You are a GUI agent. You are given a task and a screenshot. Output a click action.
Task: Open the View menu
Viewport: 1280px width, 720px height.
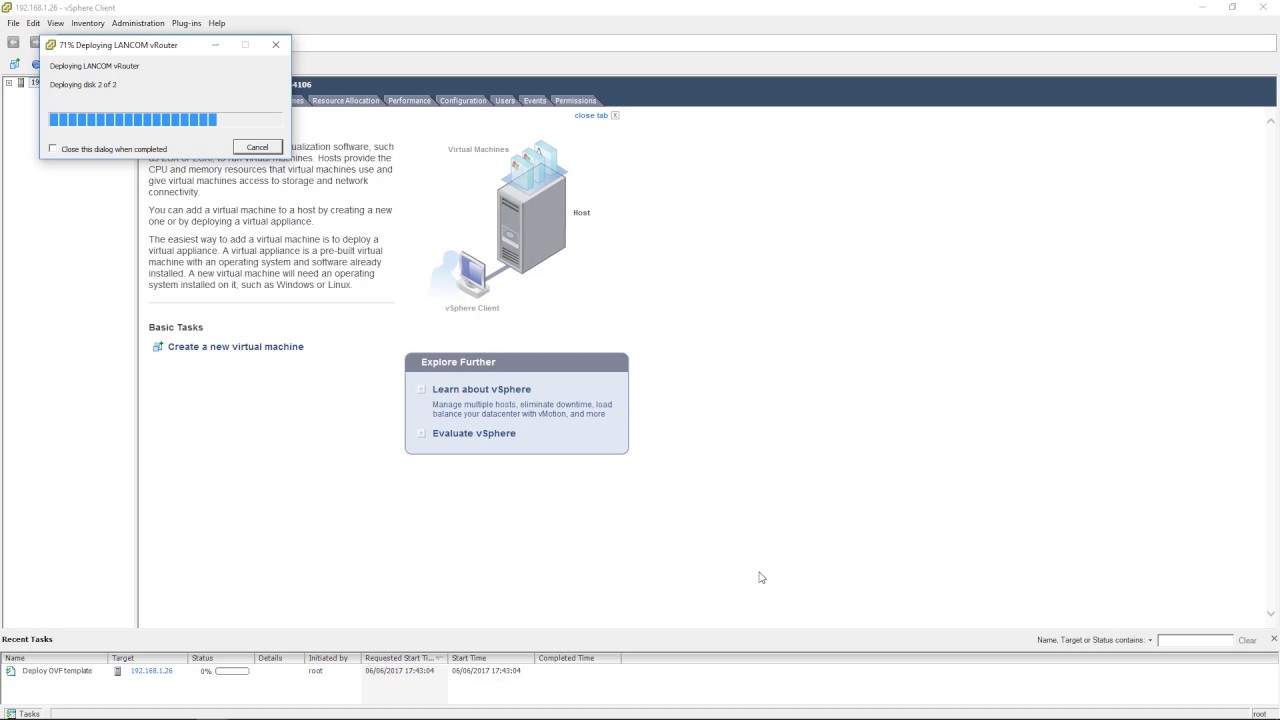[x=55, y=23]
